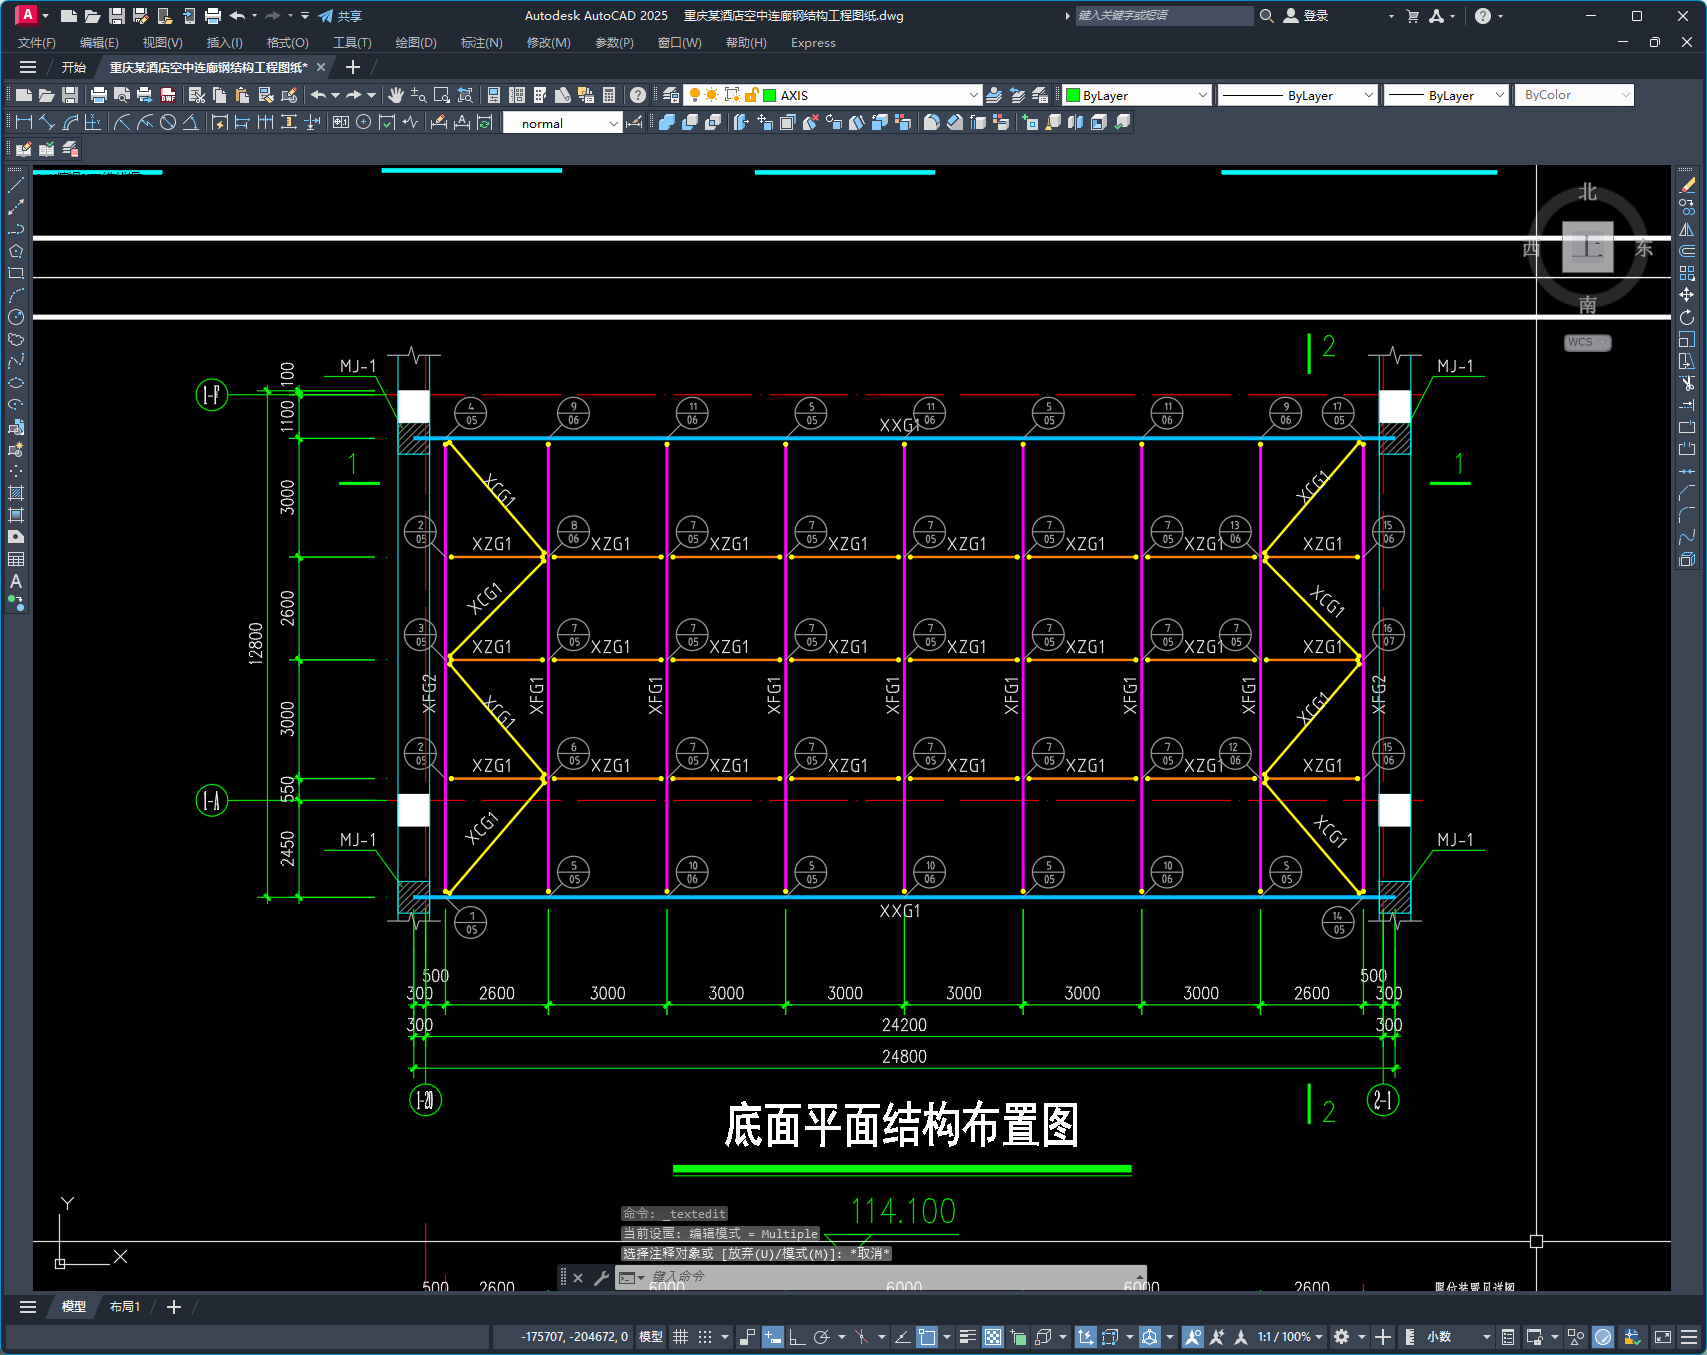
Task: Click the 共享 share button
Action: [341, 16]
